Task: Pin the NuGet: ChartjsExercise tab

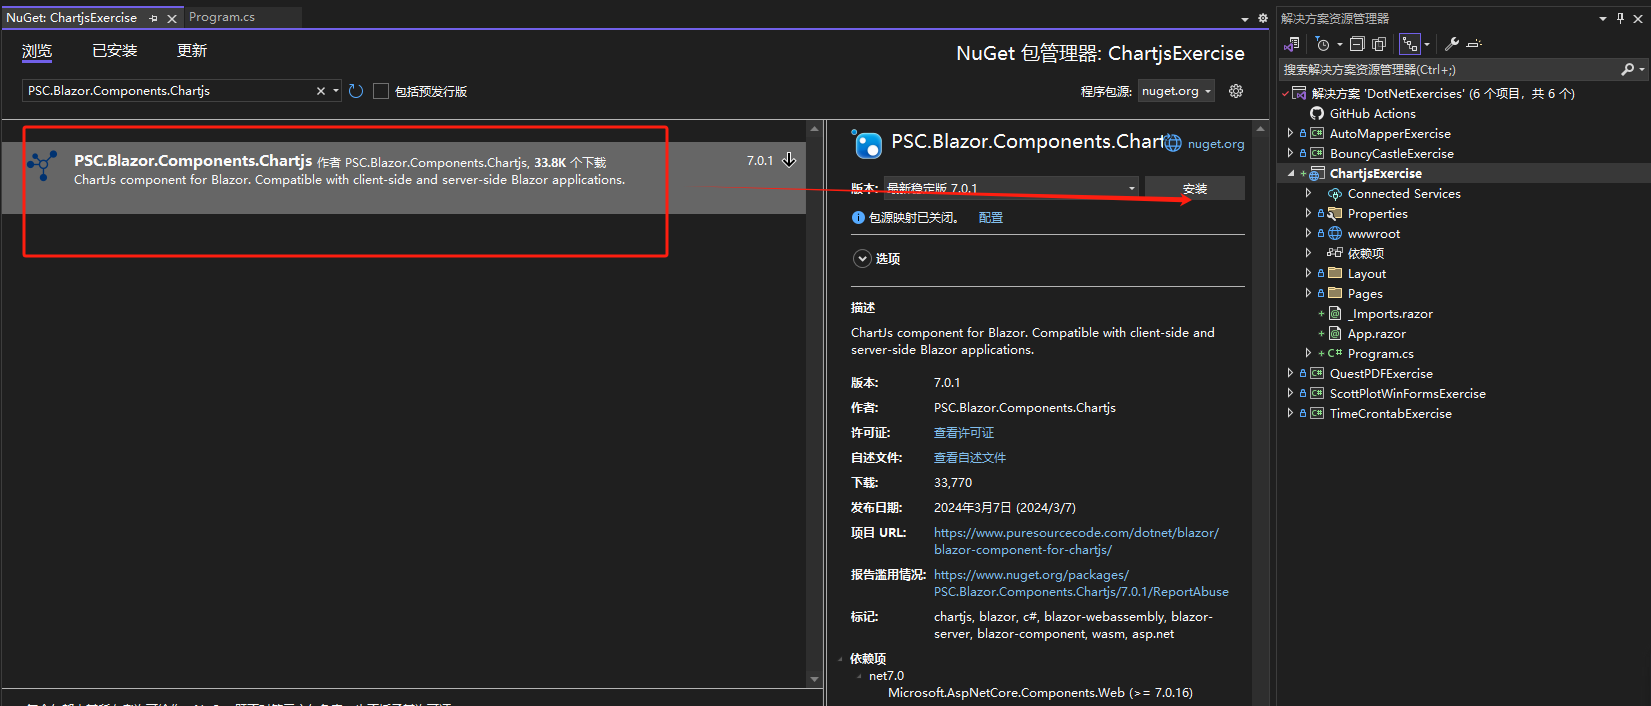Action: (153, 18)
